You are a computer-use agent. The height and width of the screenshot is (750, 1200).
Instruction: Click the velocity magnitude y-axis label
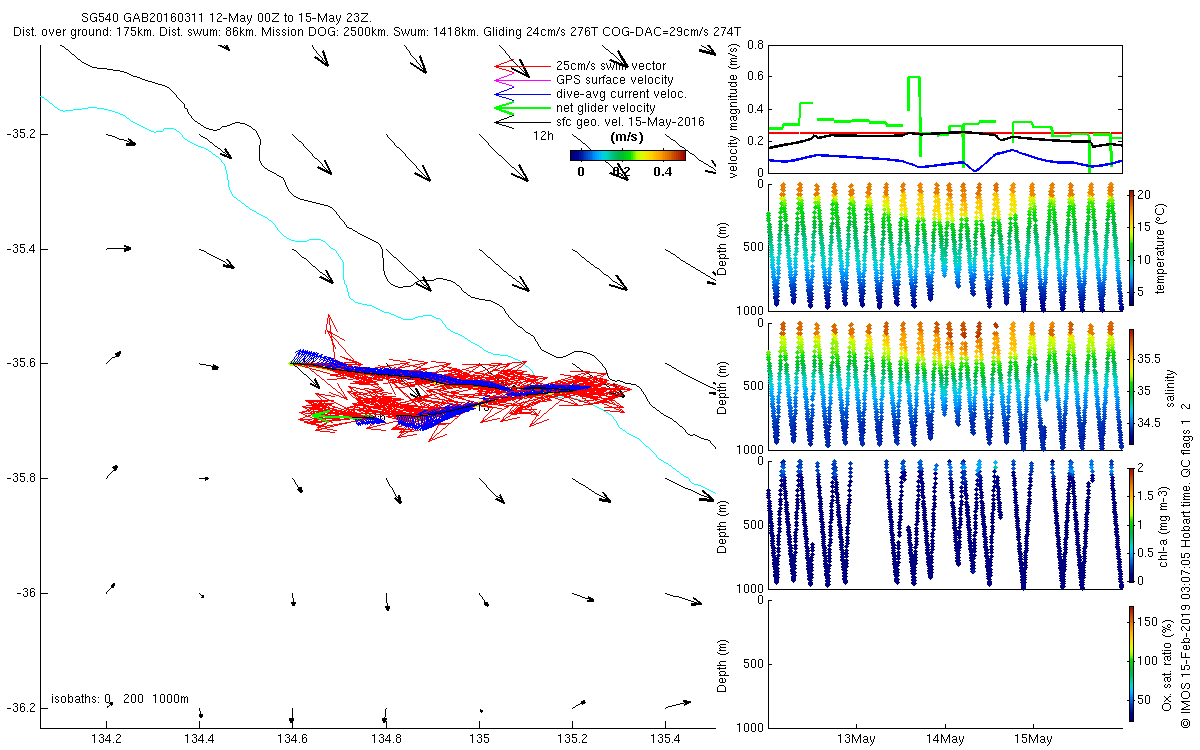(733, 109)
